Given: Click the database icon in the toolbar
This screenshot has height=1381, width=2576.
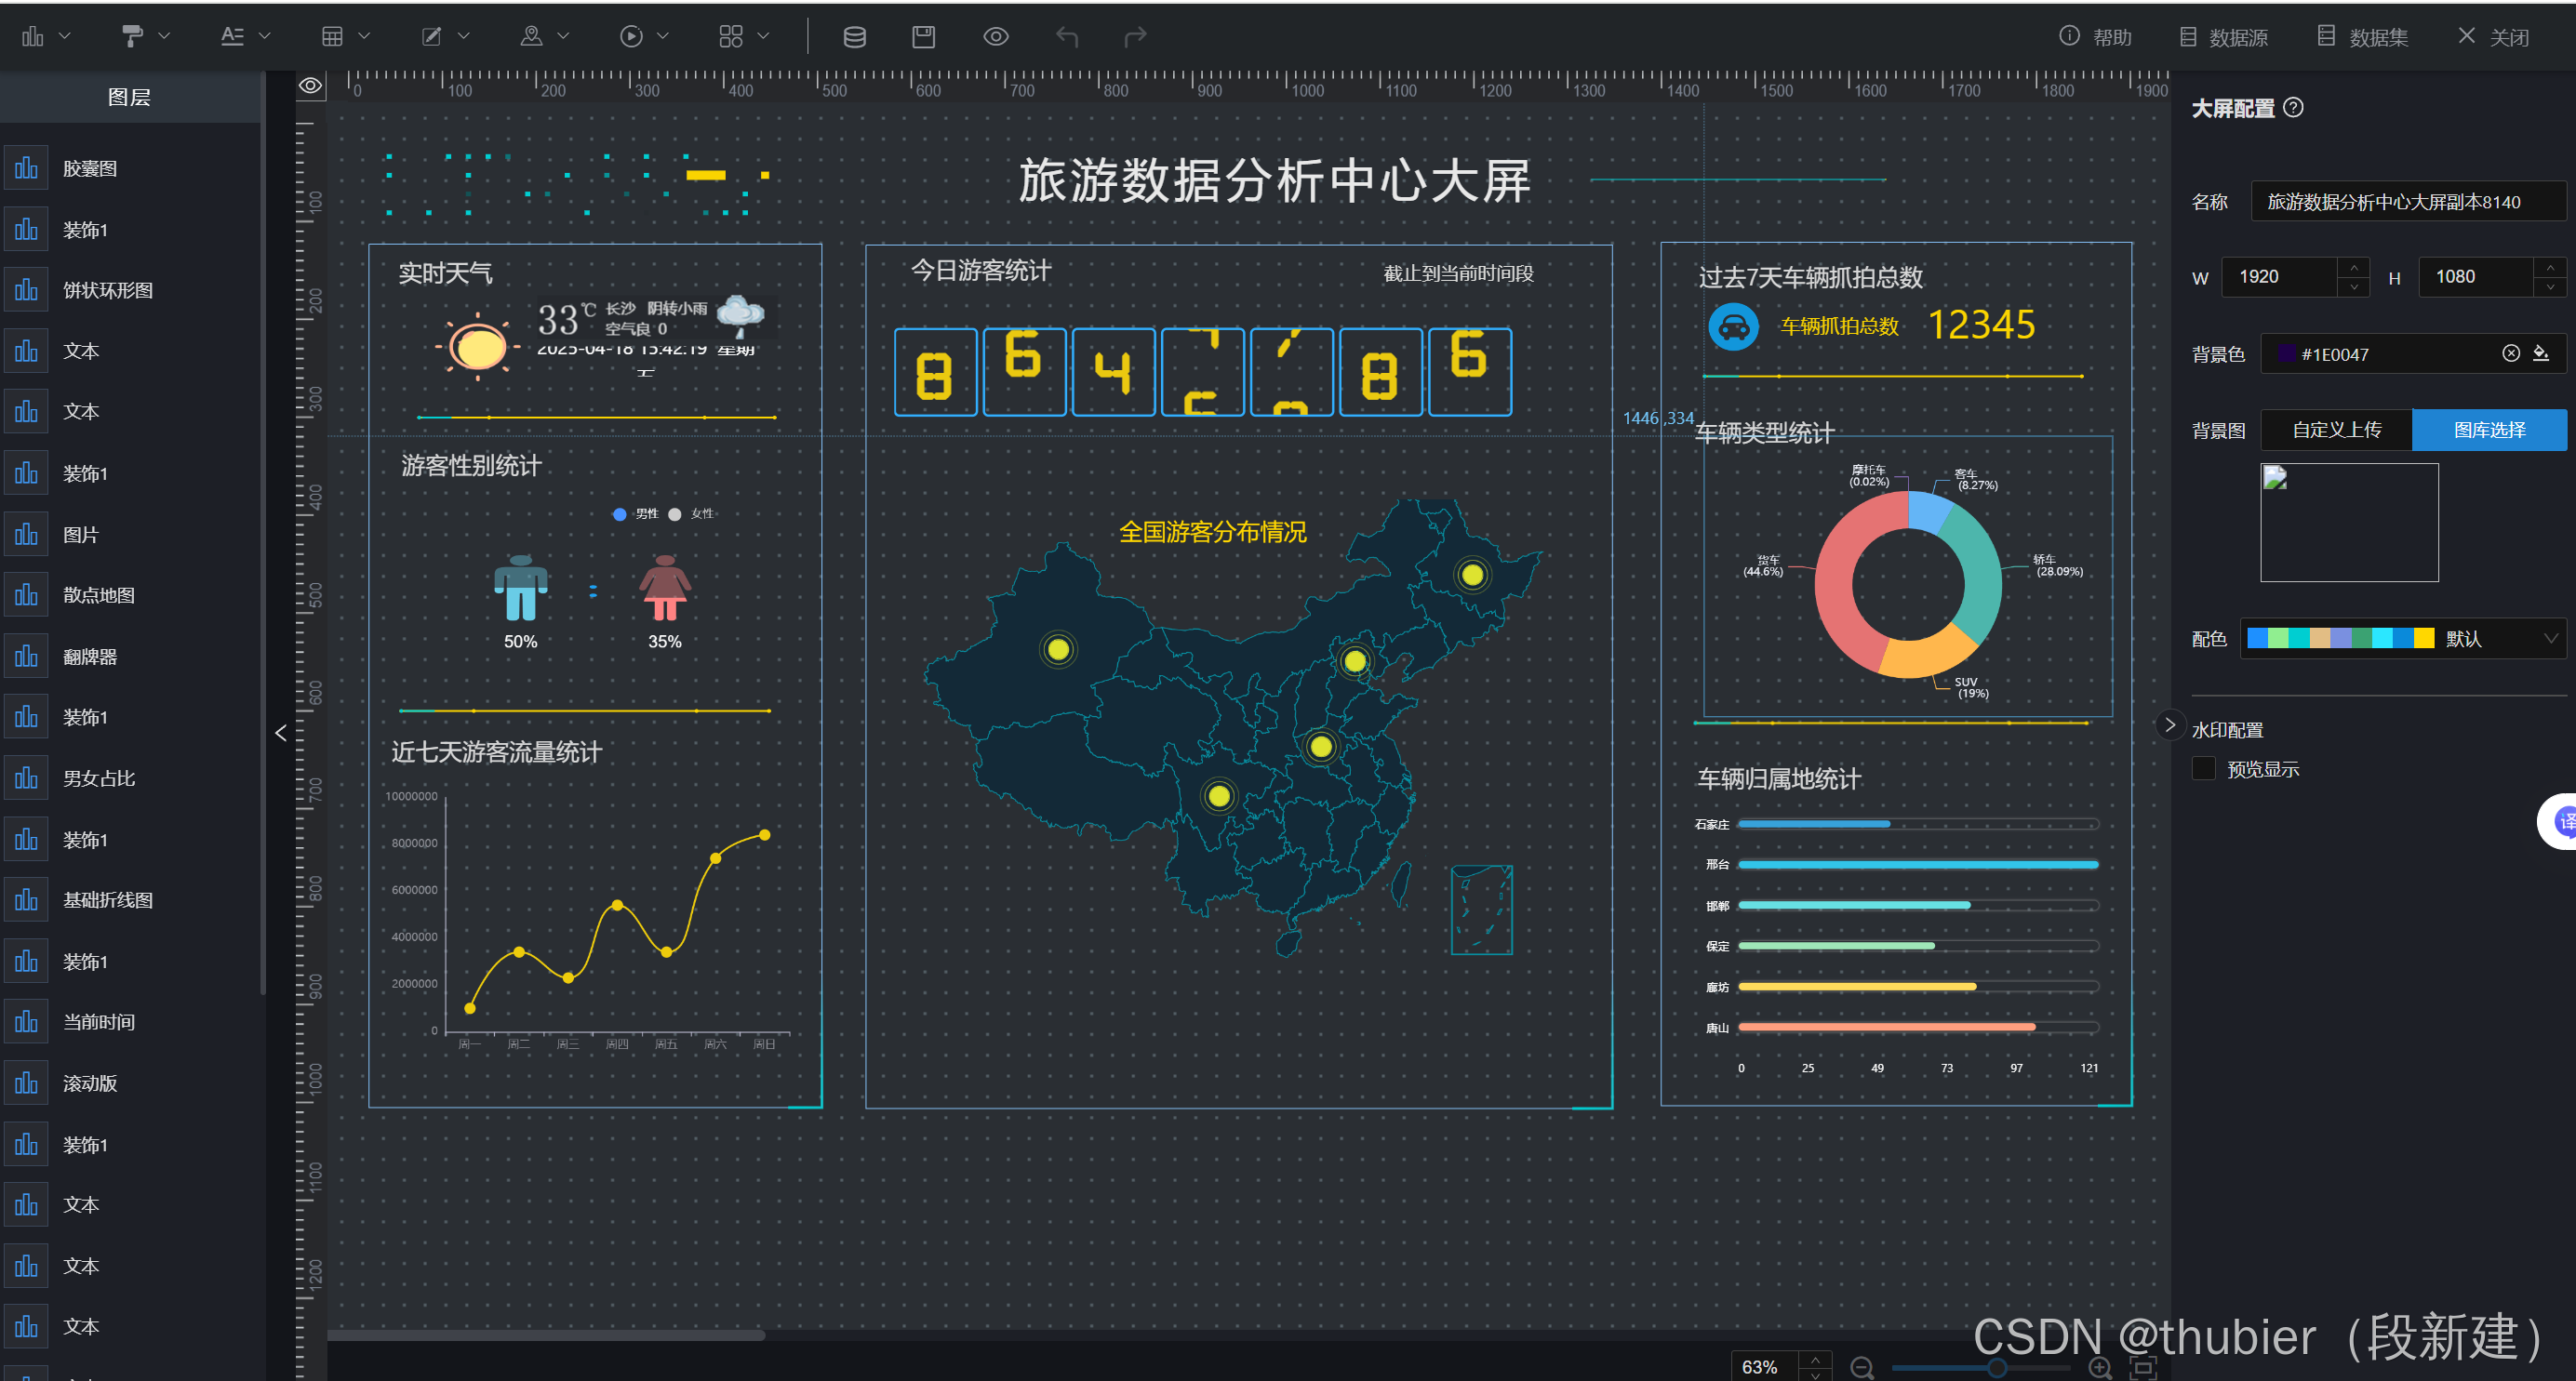Looking at the screenshot, I should [854, 37].
